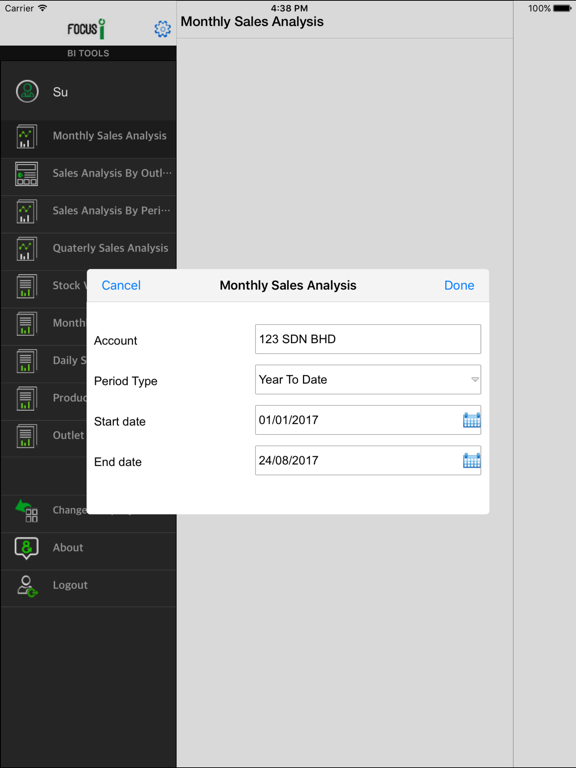Open calendar picker for End date
Viewport: 576px width, 768px height.
472,460
